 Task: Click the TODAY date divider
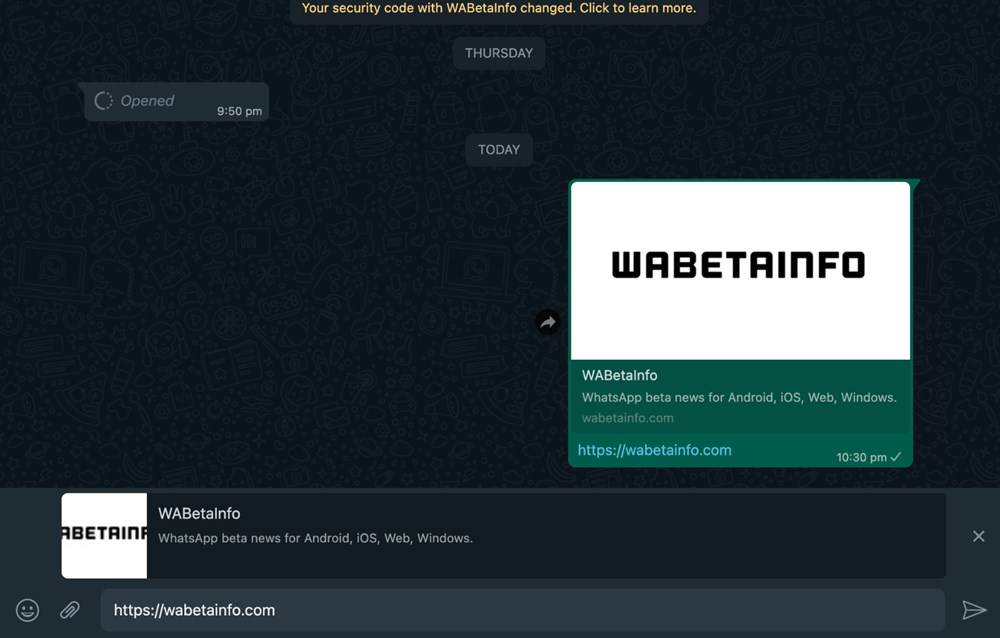click(x=499, y=149)
